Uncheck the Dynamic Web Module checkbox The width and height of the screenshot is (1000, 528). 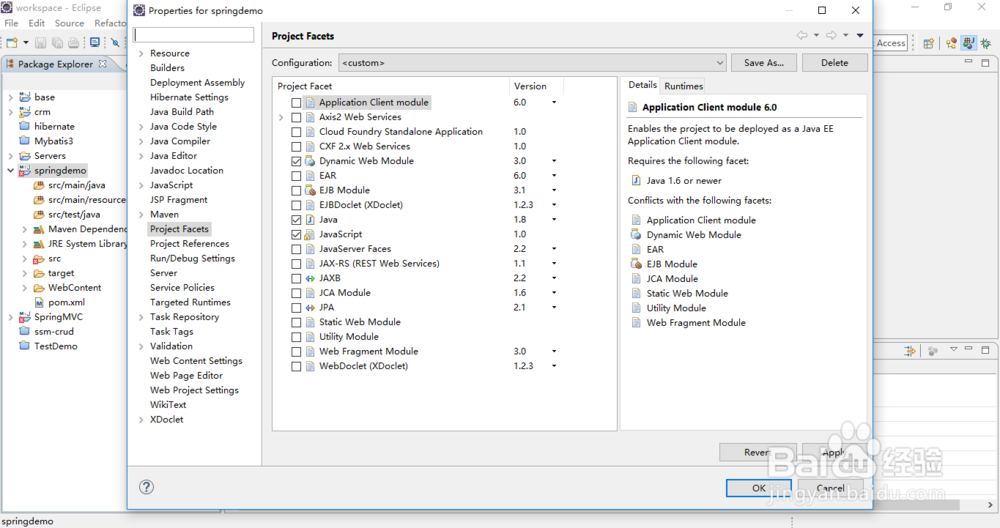click(296, 161)
